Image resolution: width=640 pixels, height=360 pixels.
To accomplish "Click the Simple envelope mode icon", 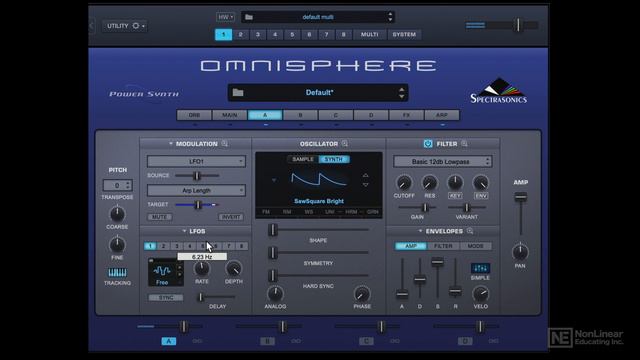I will click(x=480, y=268).
